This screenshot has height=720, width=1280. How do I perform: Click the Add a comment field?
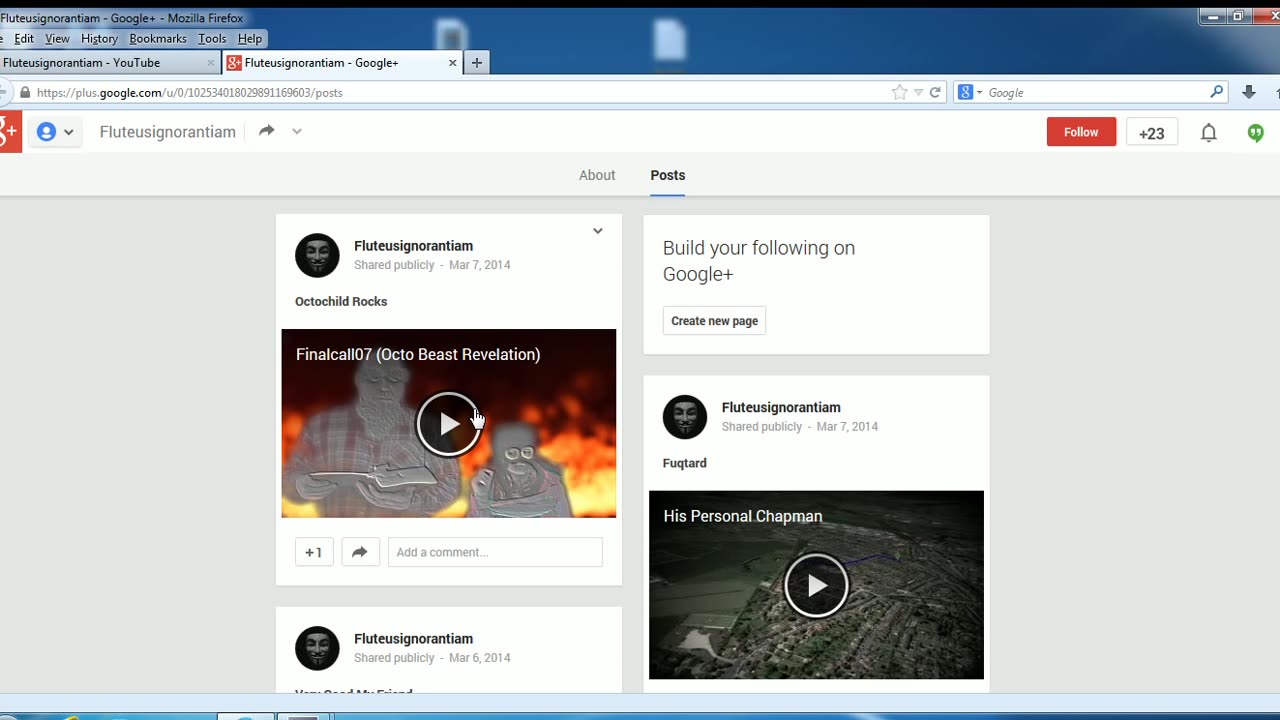pyautogui.click(x=495, y=552)
